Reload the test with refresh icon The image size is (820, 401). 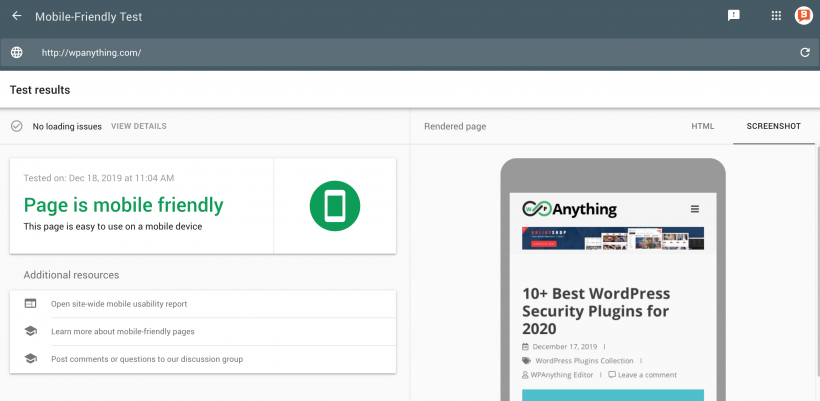click(805, 53)
